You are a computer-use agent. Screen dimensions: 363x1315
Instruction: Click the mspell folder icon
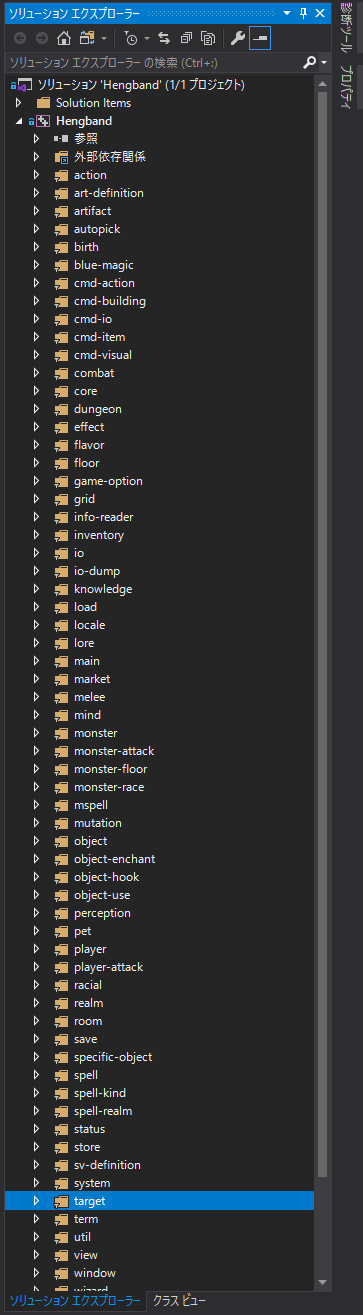pos(61,805)
